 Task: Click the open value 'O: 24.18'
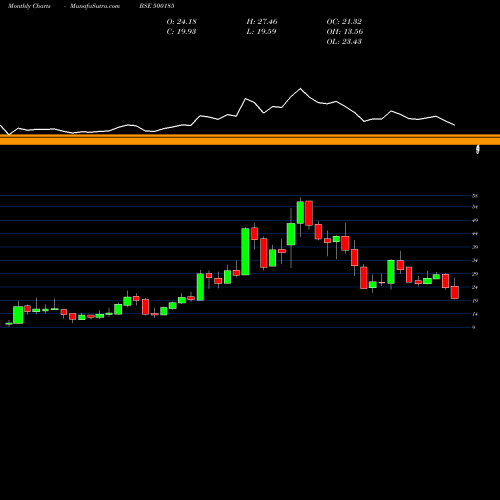pyautogui.click(x=181, y=21)
